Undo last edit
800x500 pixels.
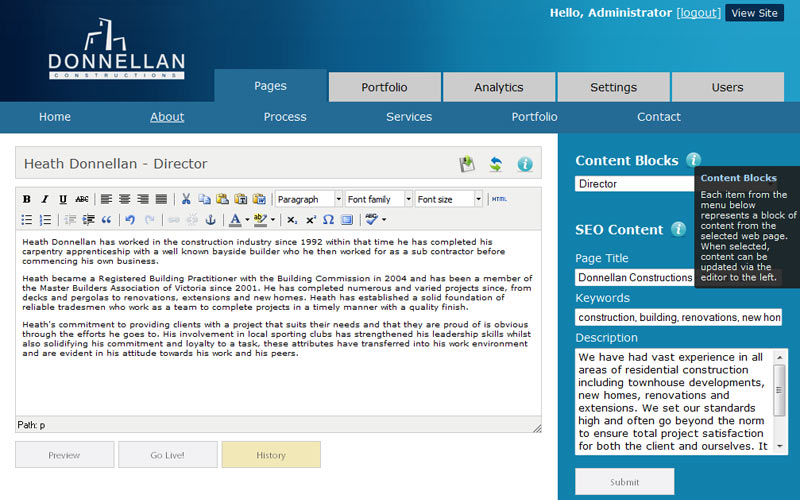pos(130,220)
